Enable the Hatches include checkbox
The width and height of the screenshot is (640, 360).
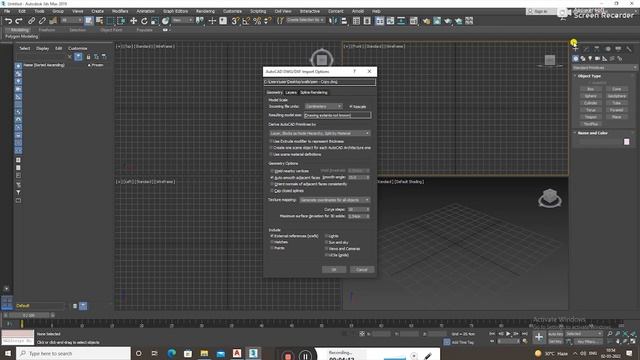point(272,242)
